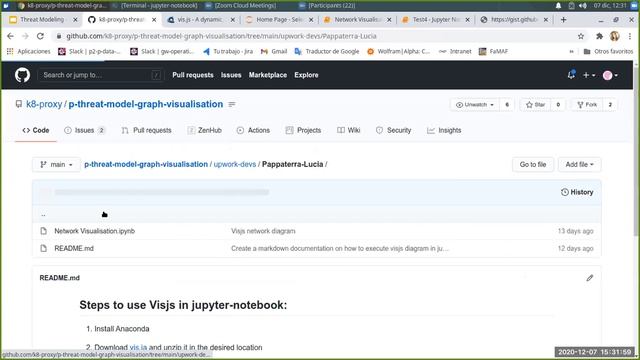Open the Visjs network diagram commit message
The width and height of the screenshot is (640, 360).
pos(263,231)
